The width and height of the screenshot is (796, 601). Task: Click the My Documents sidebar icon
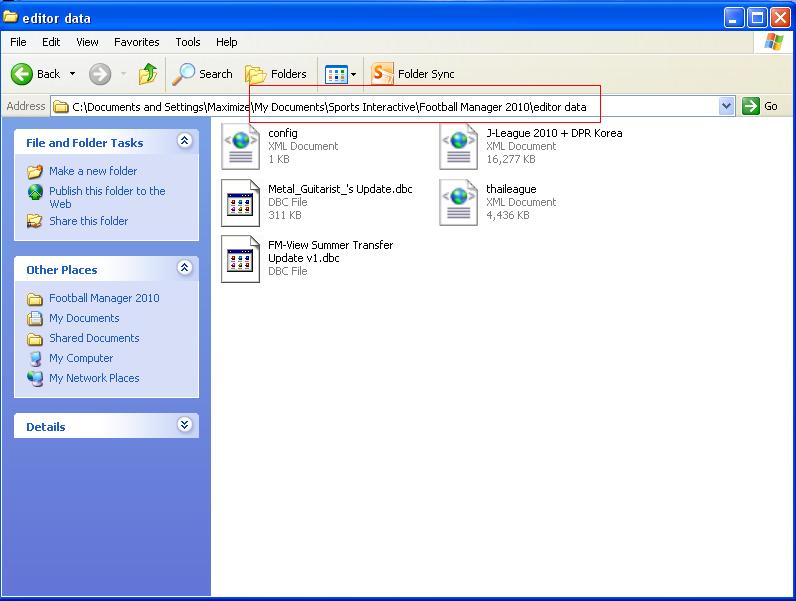(x=35, y=319)
